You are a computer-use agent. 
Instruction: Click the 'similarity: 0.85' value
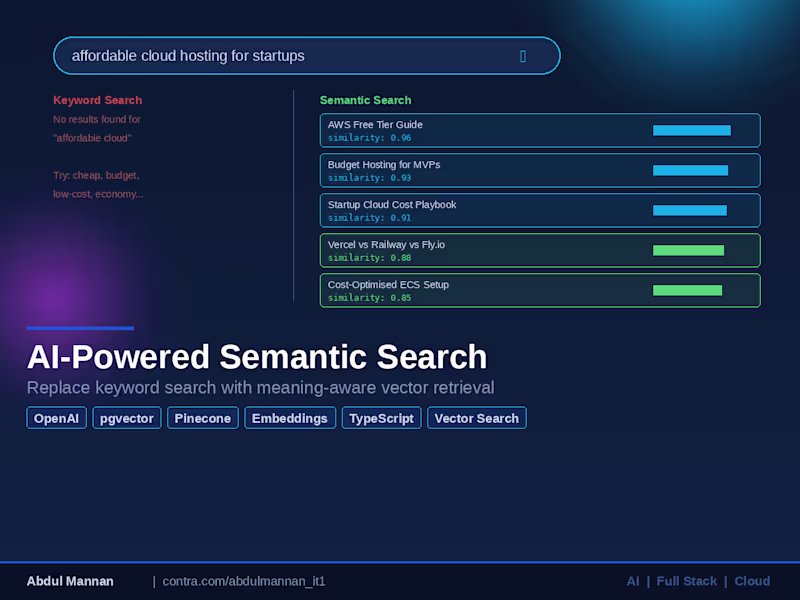369,298
